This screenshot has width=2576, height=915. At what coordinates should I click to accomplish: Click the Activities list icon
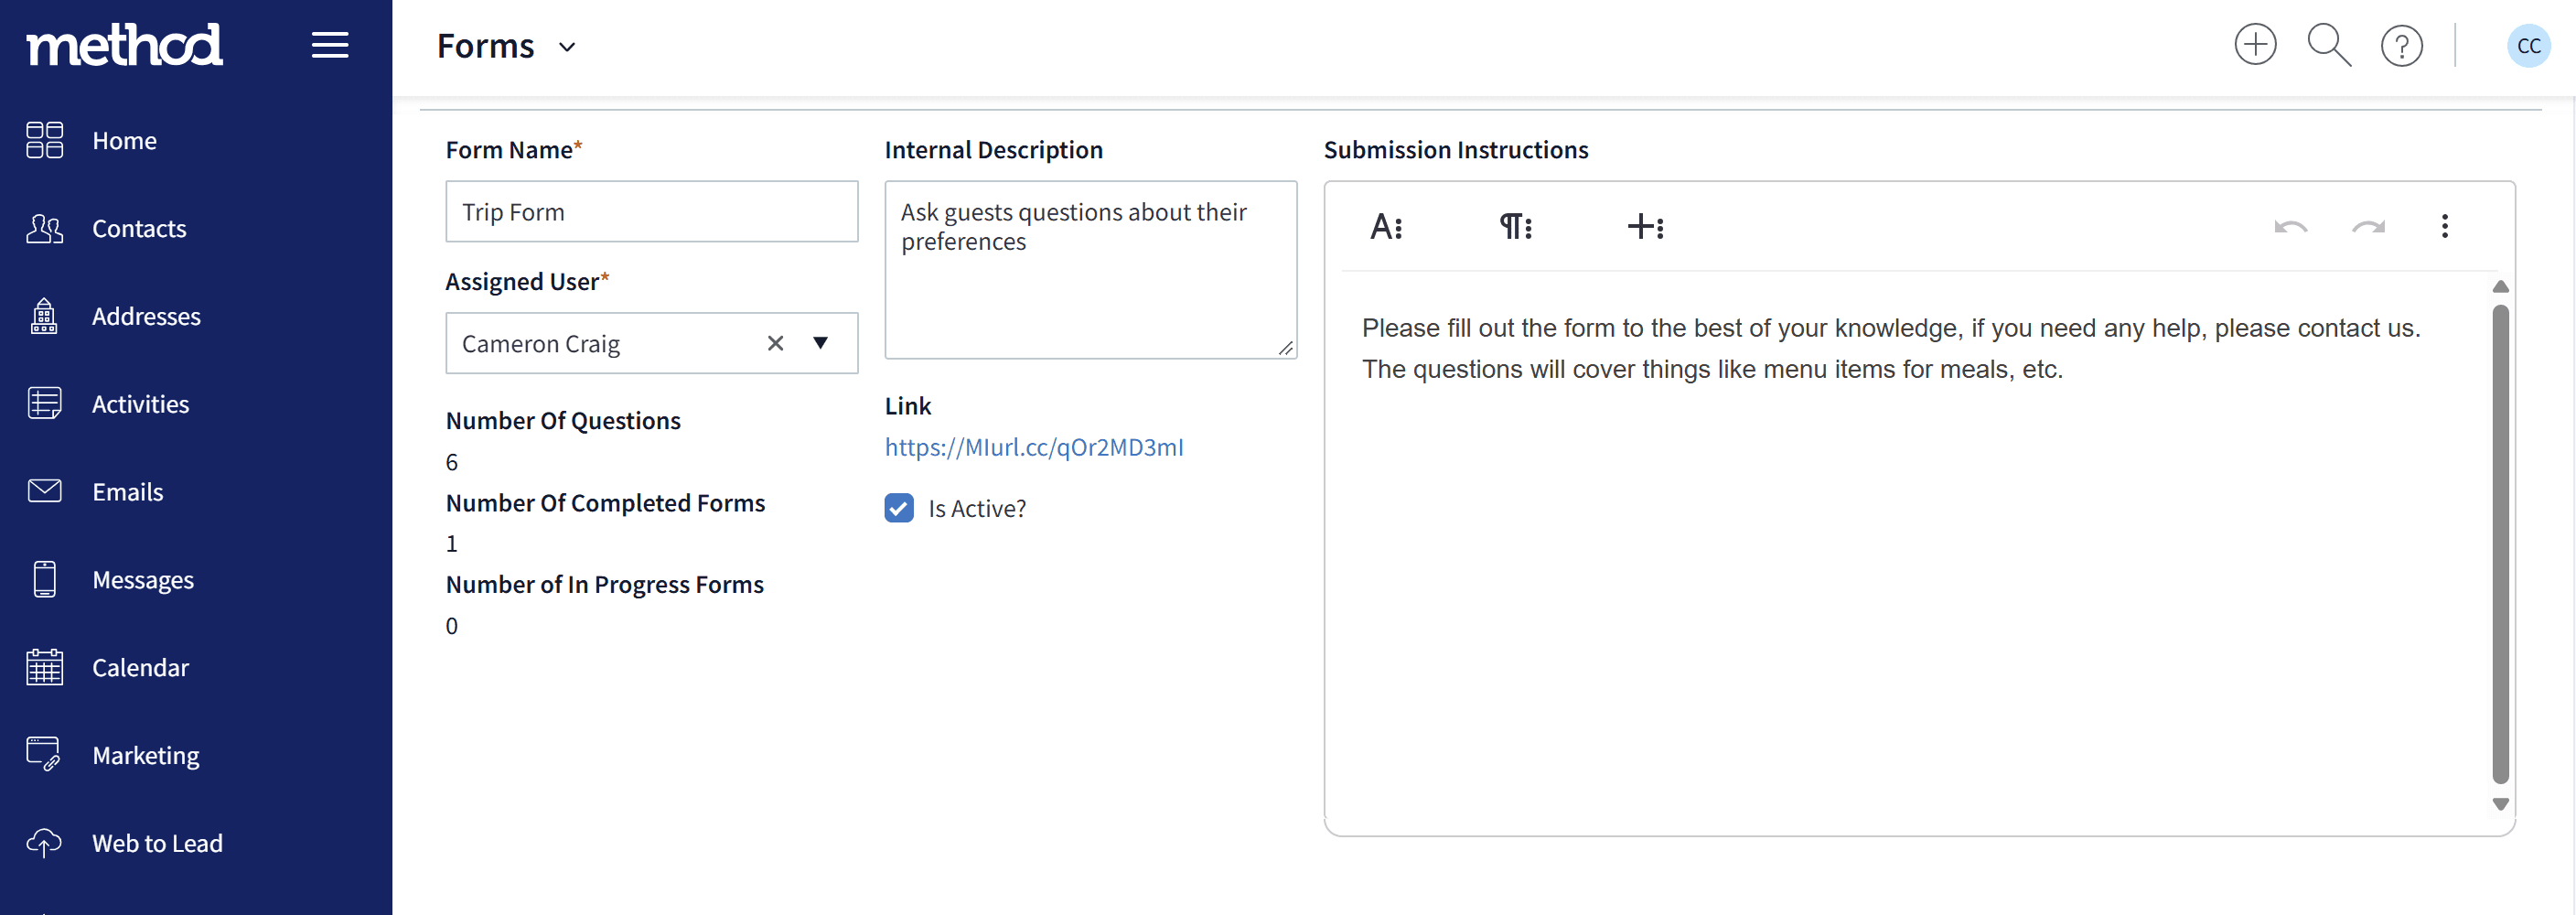44,403
